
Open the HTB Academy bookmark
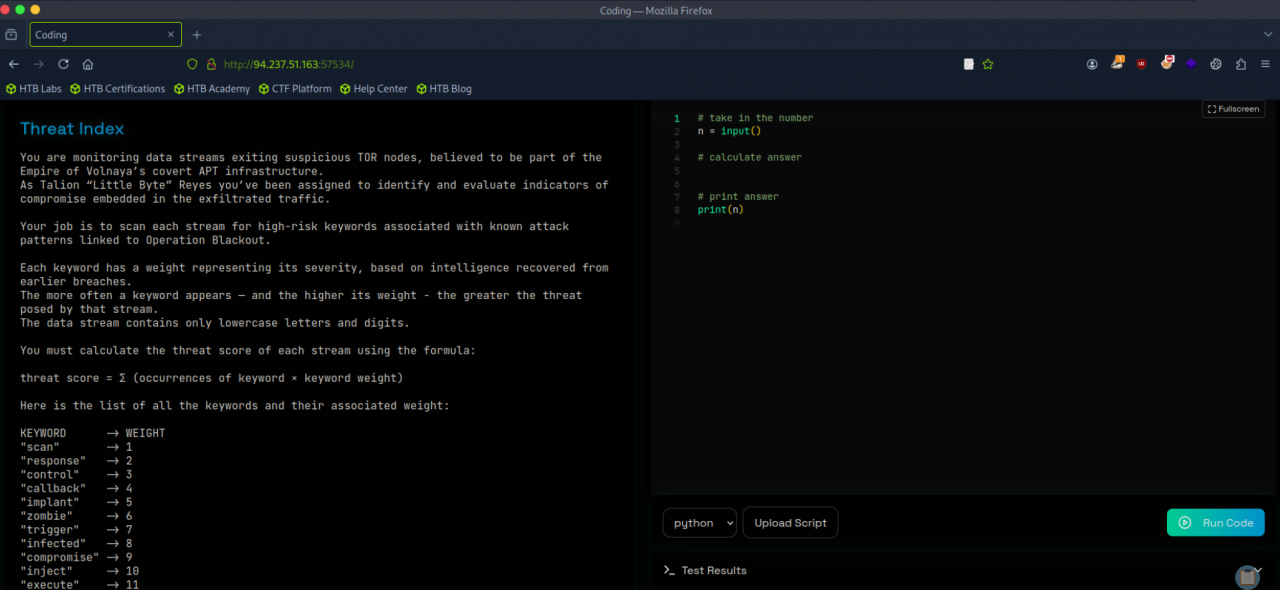click(x=212, y=89)
